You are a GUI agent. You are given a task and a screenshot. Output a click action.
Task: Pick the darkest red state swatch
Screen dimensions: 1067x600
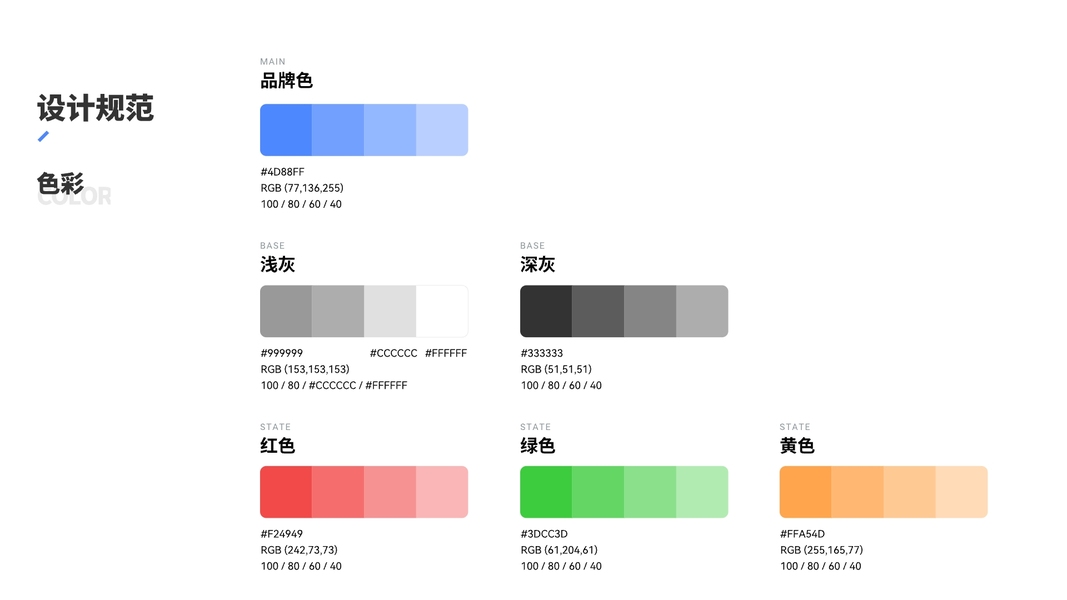point(286,492)
